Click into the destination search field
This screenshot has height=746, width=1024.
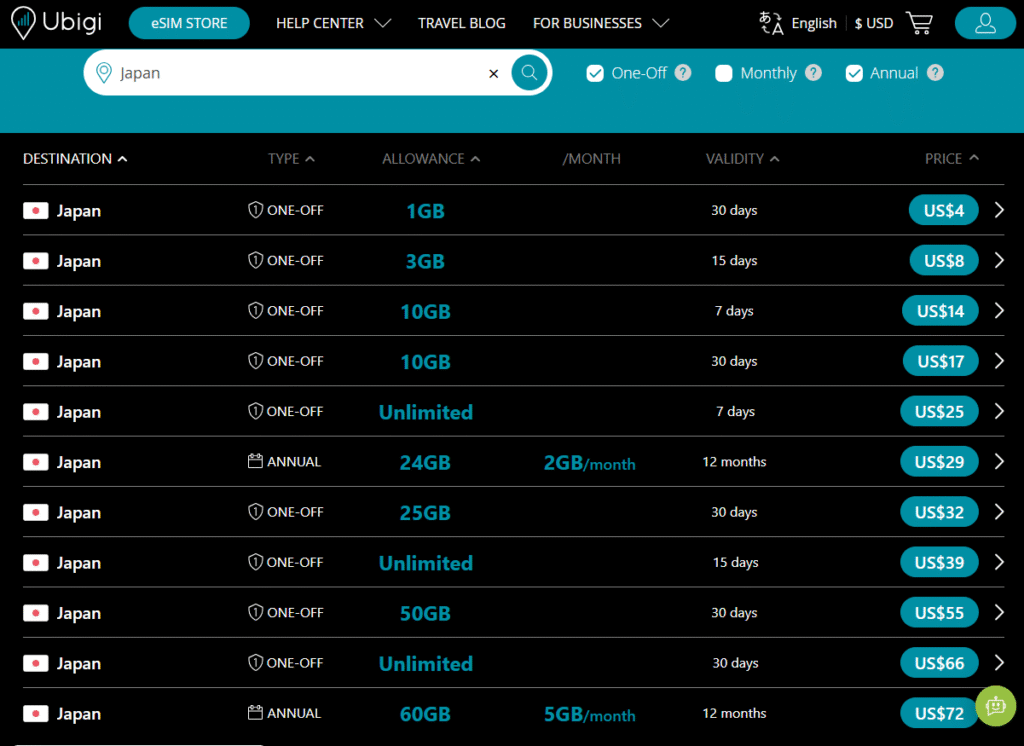[300, 73]
